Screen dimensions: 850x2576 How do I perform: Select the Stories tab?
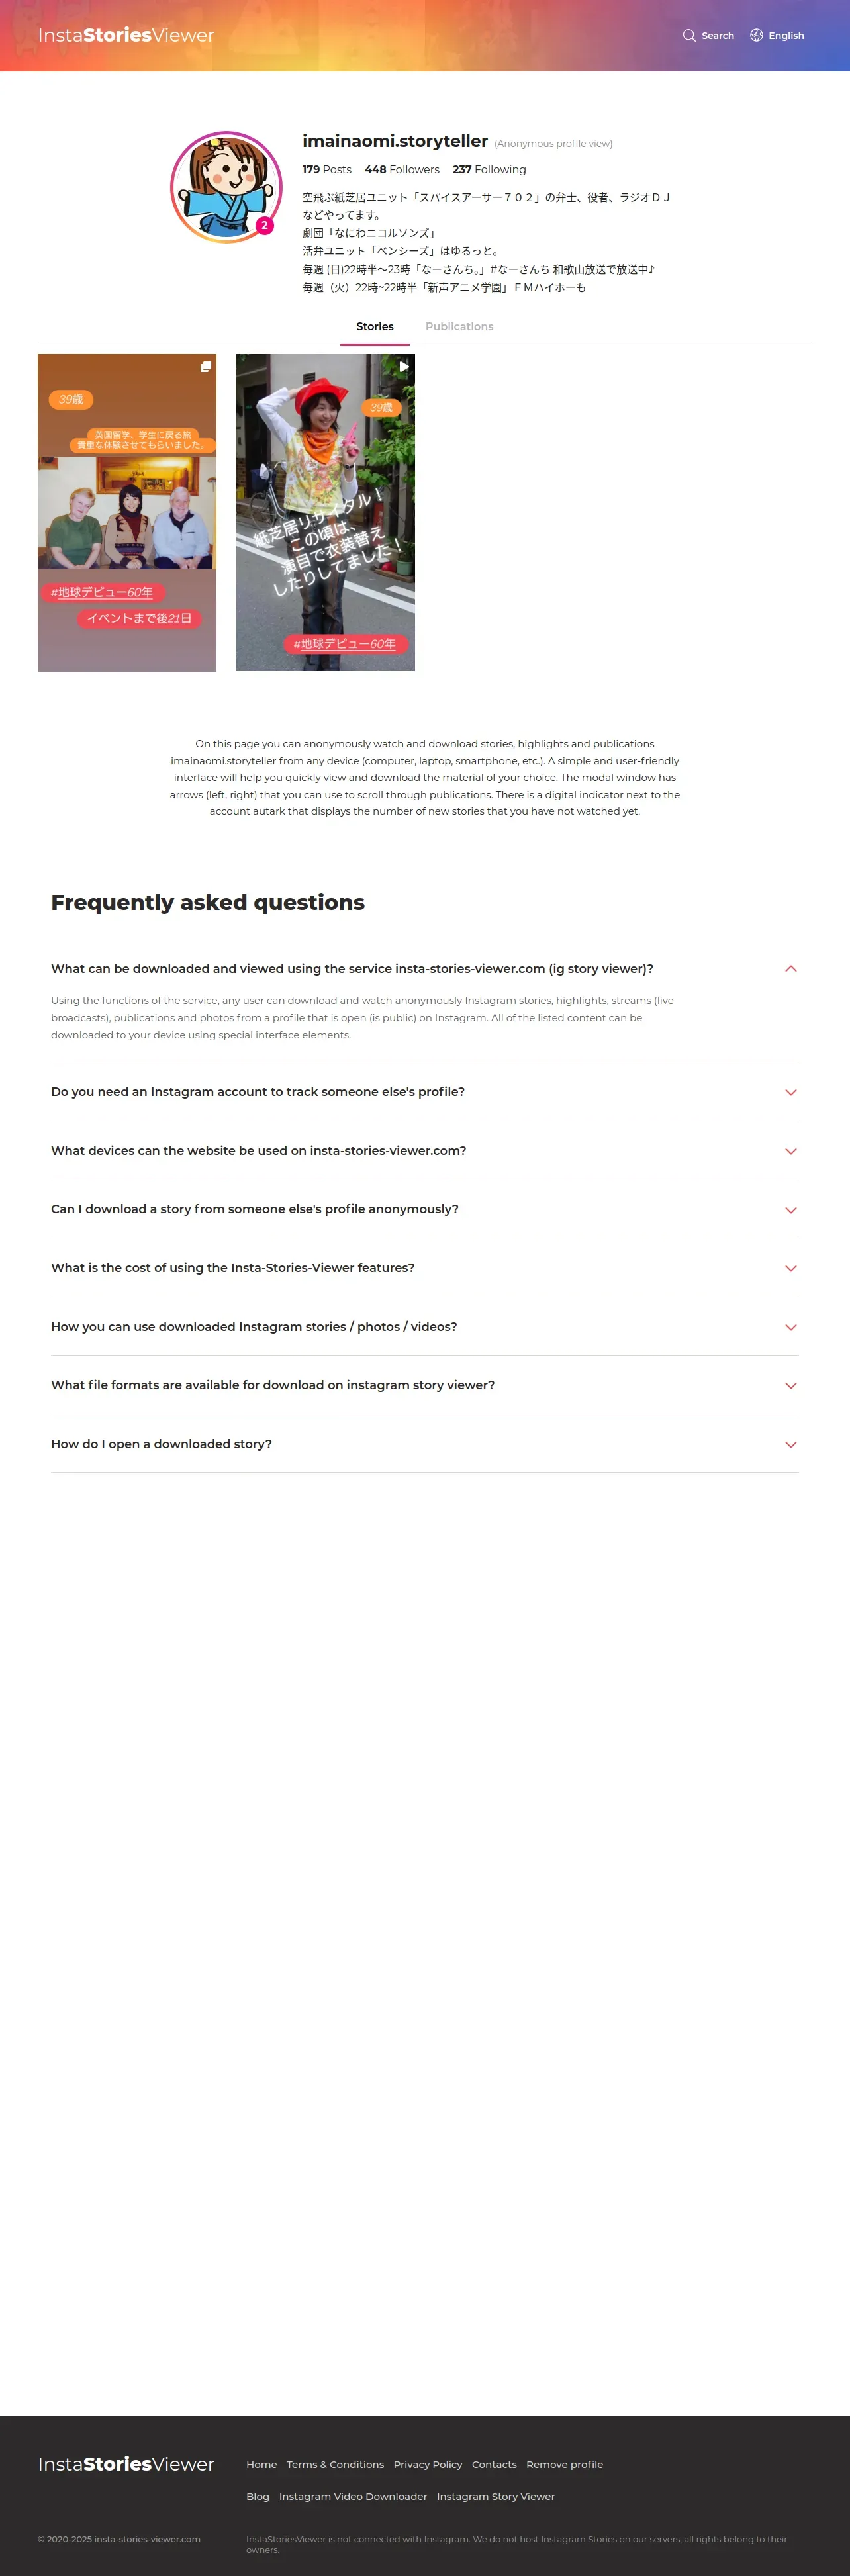(x=375, y=327)
